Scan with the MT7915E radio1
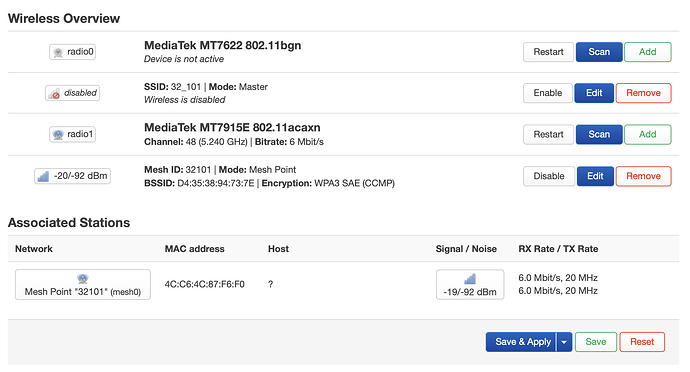 coord(599,134)
